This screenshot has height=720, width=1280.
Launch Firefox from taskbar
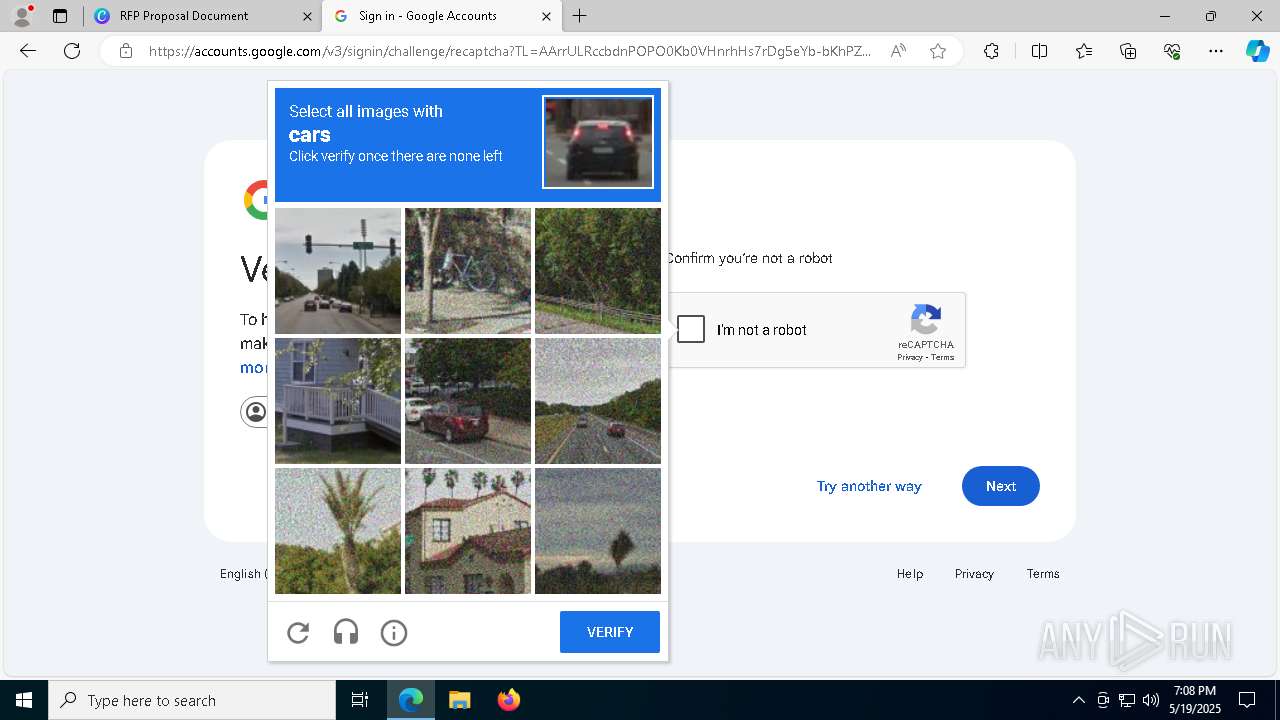coord(508,700)
